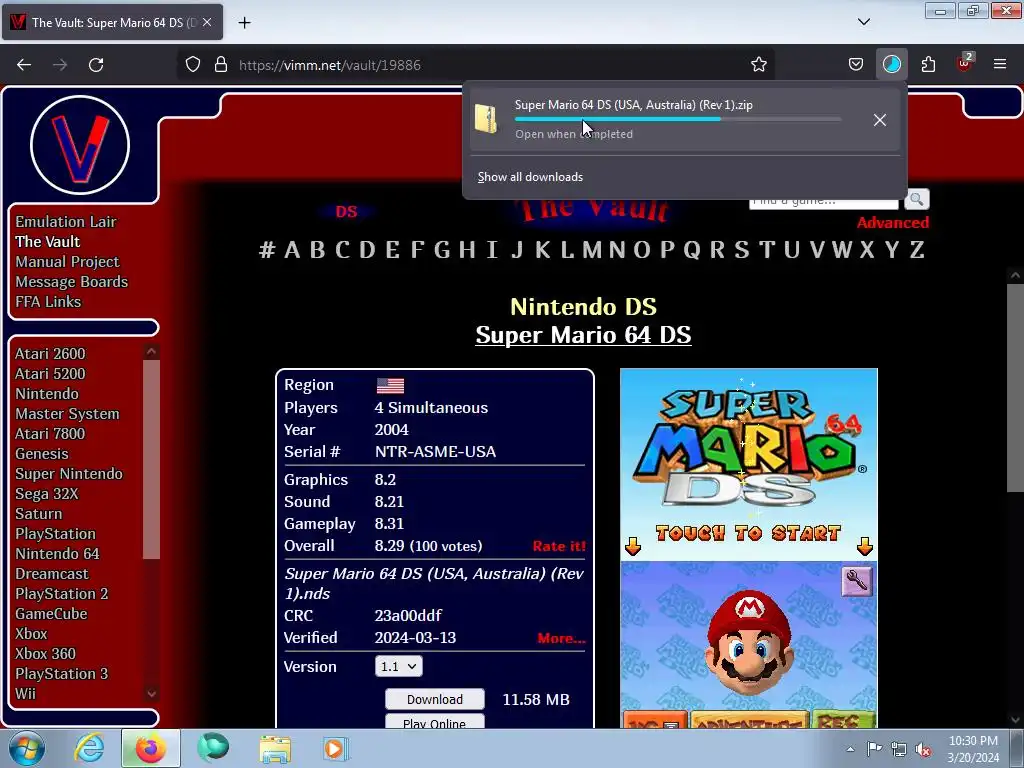
Task: Click the muted volume tray icon
Action: click(x=923, y=750)
